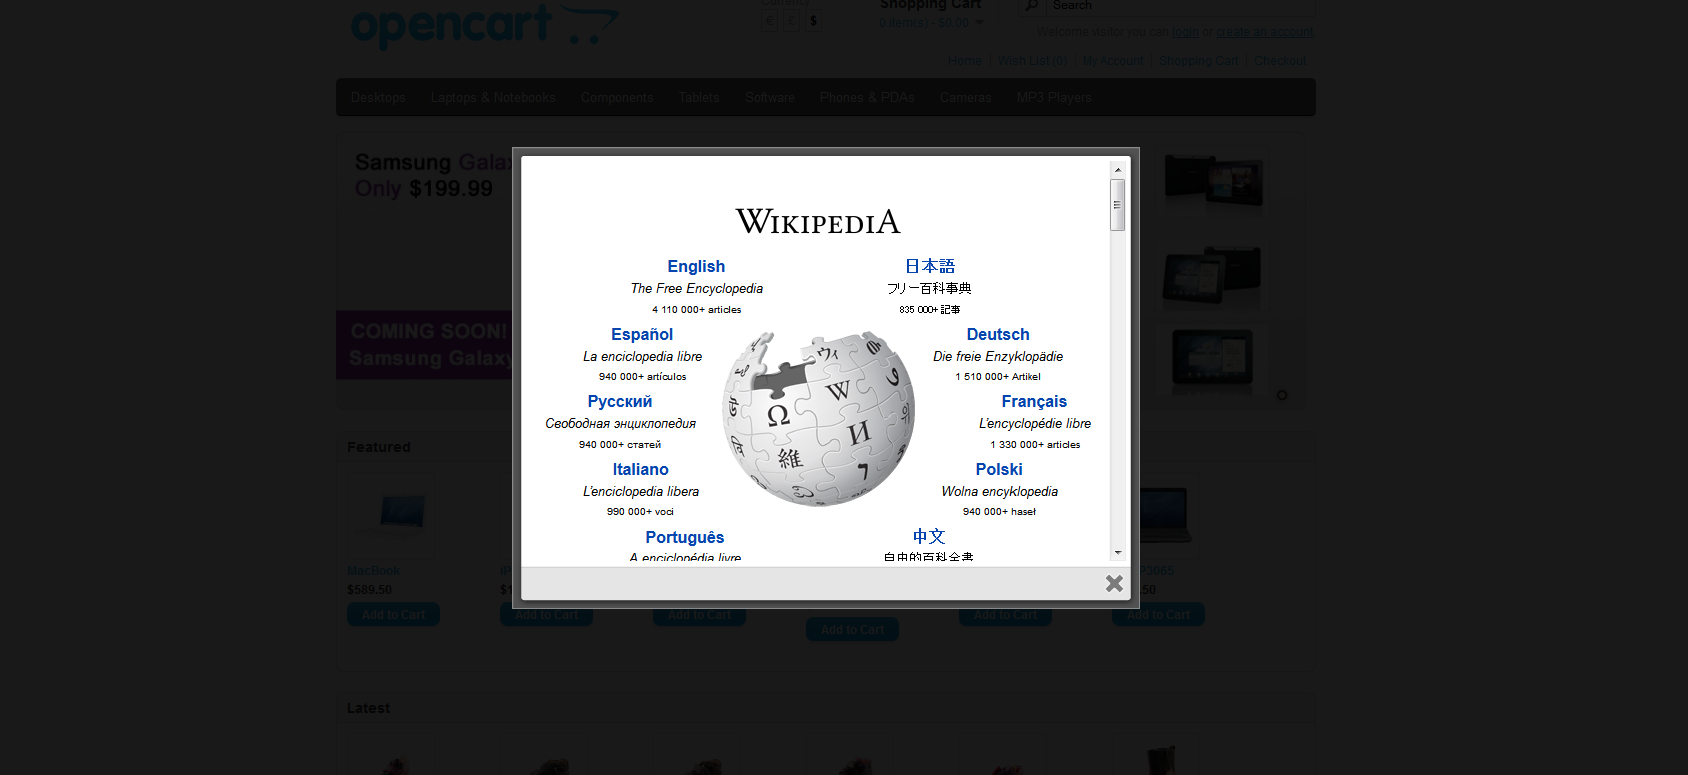Select Euro currency icon
This screenshot has height=775, width=1688.
pos(769,20)
